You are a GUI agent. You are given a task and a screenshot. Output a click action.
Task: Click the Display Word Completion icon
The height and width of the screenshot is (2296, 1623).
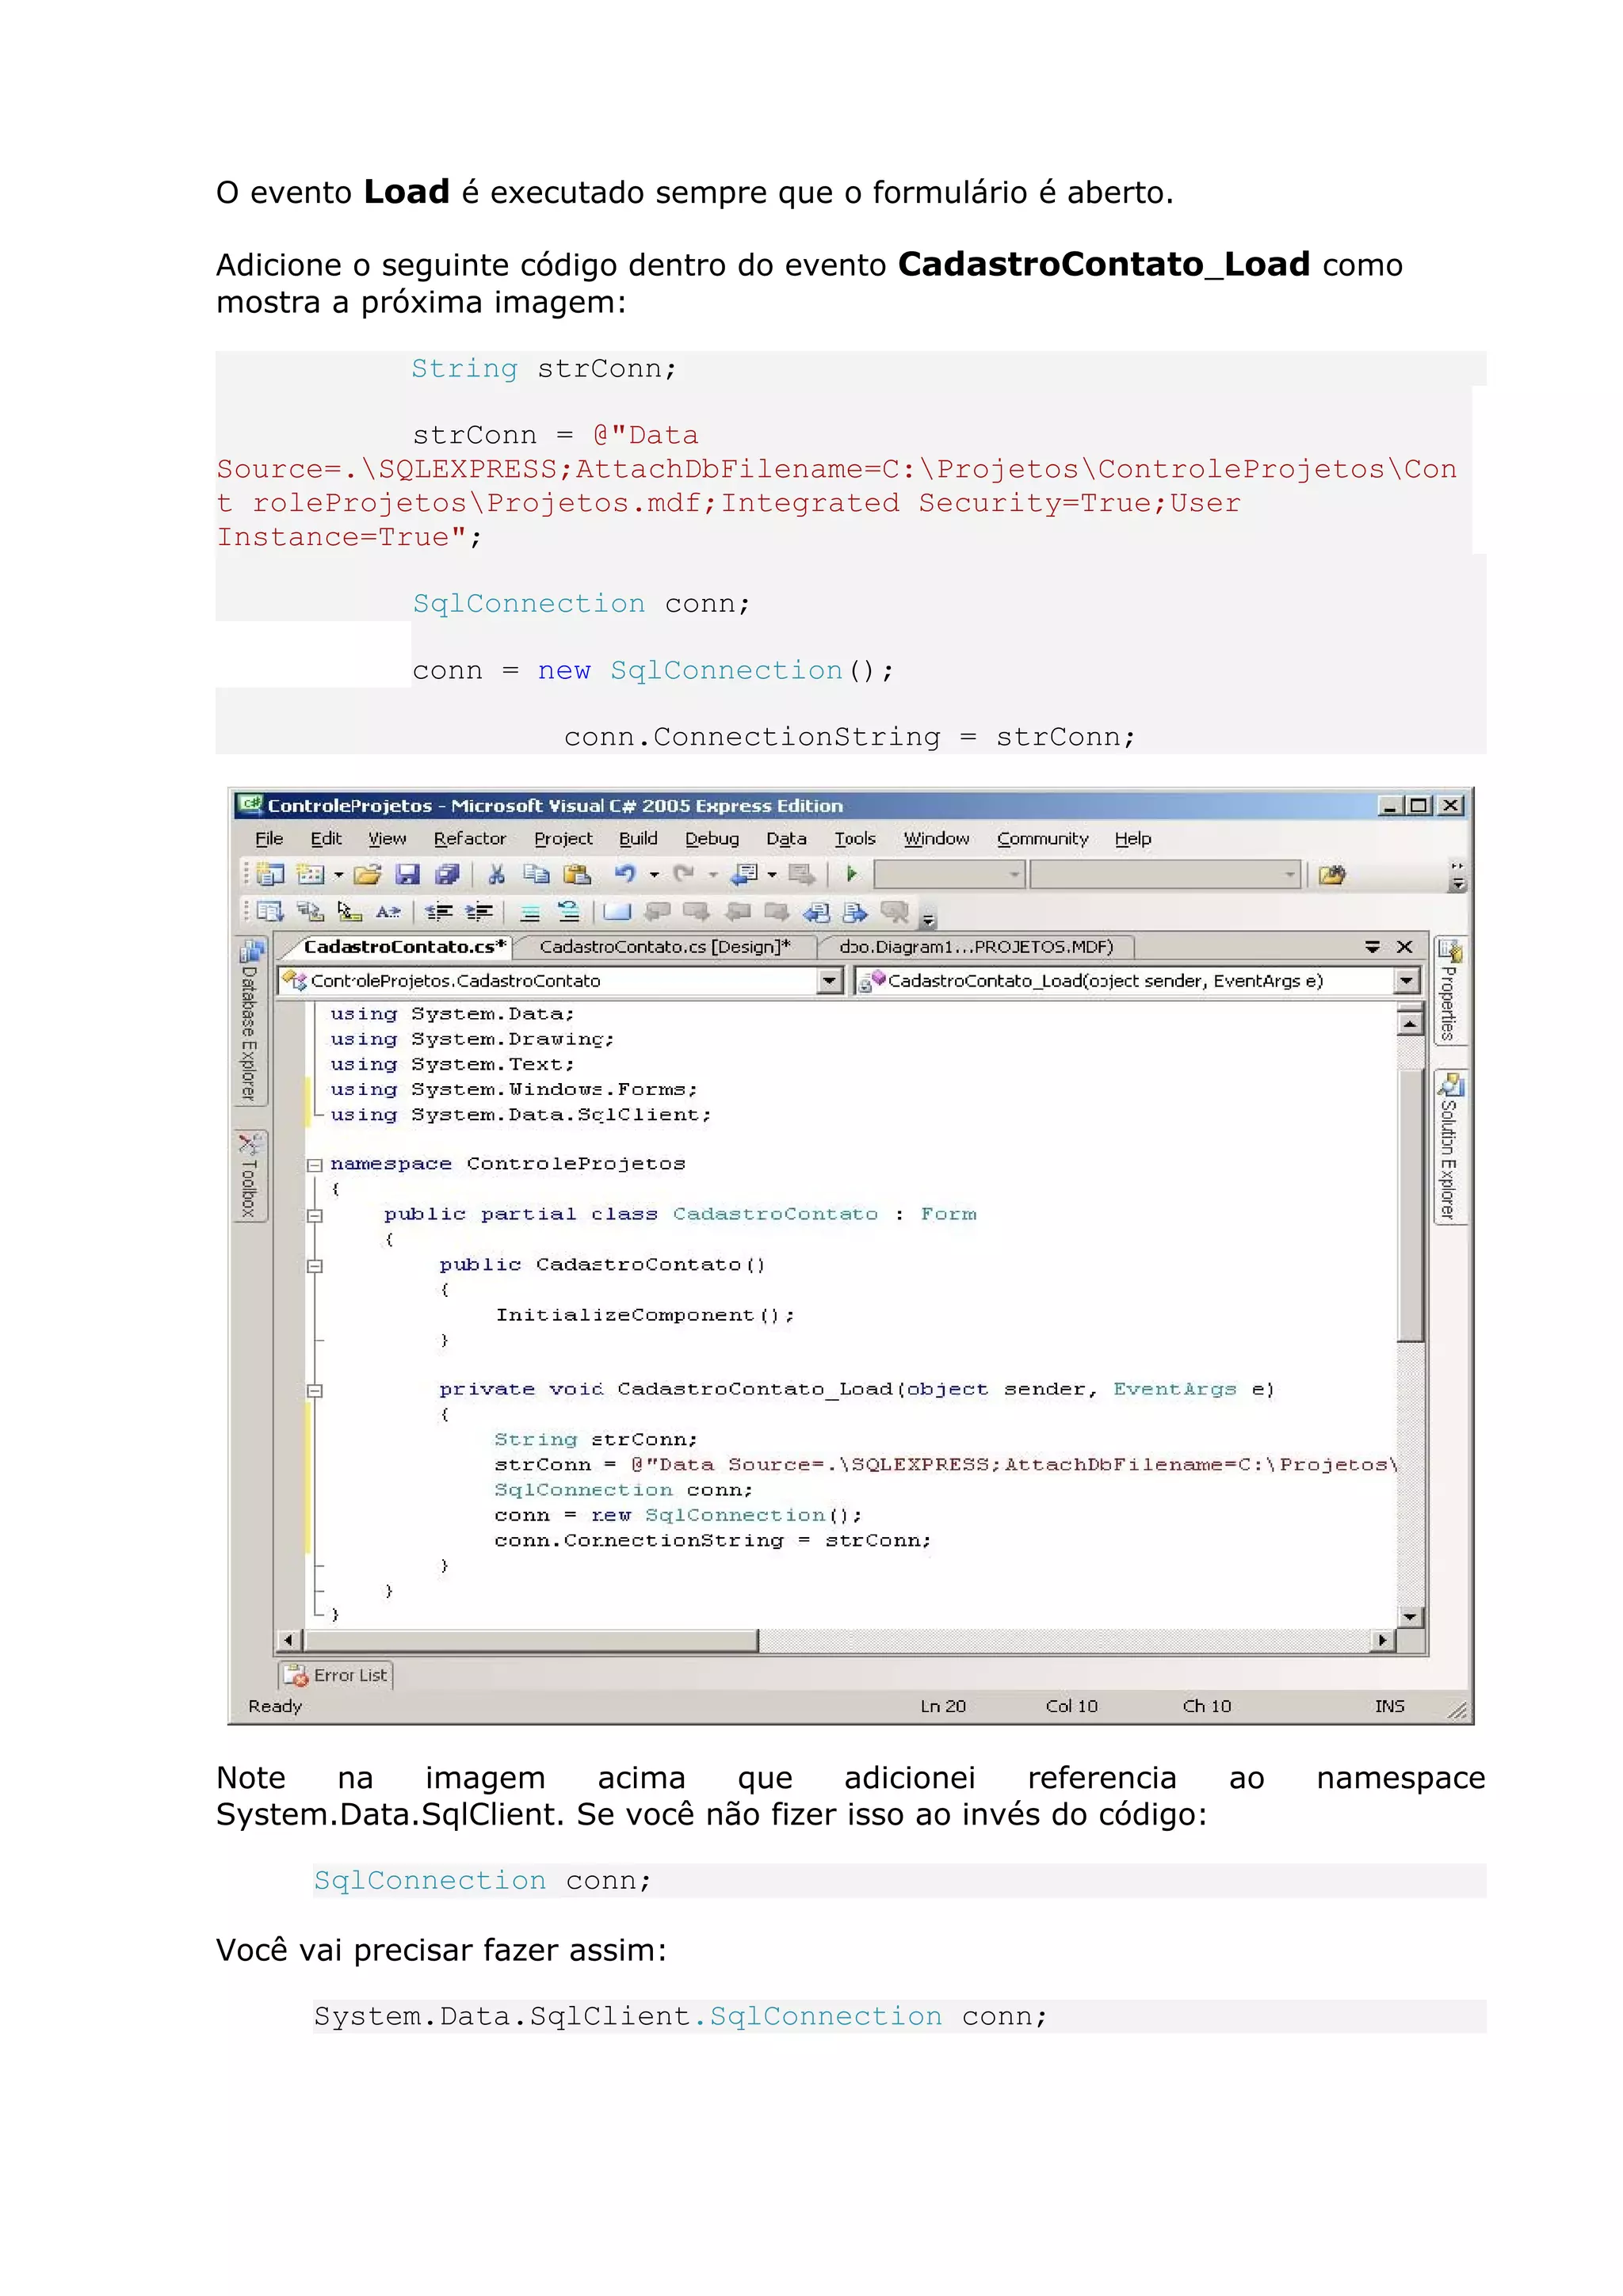388,912
